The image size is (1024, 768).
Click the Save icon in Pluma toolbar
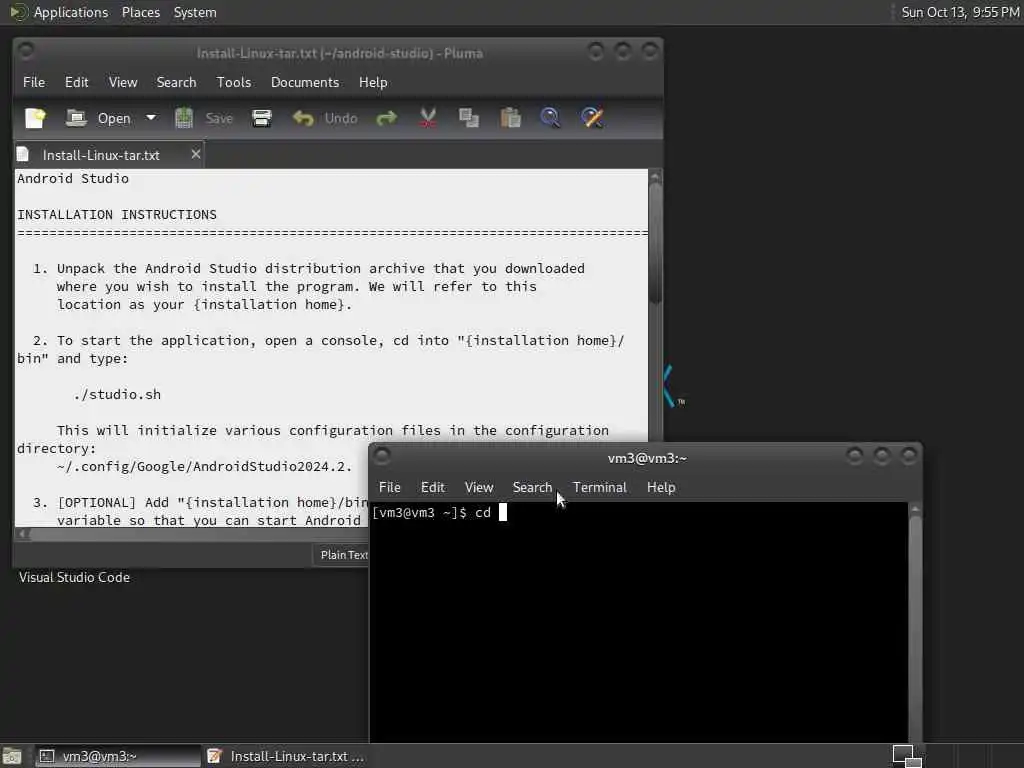(184, 118)
